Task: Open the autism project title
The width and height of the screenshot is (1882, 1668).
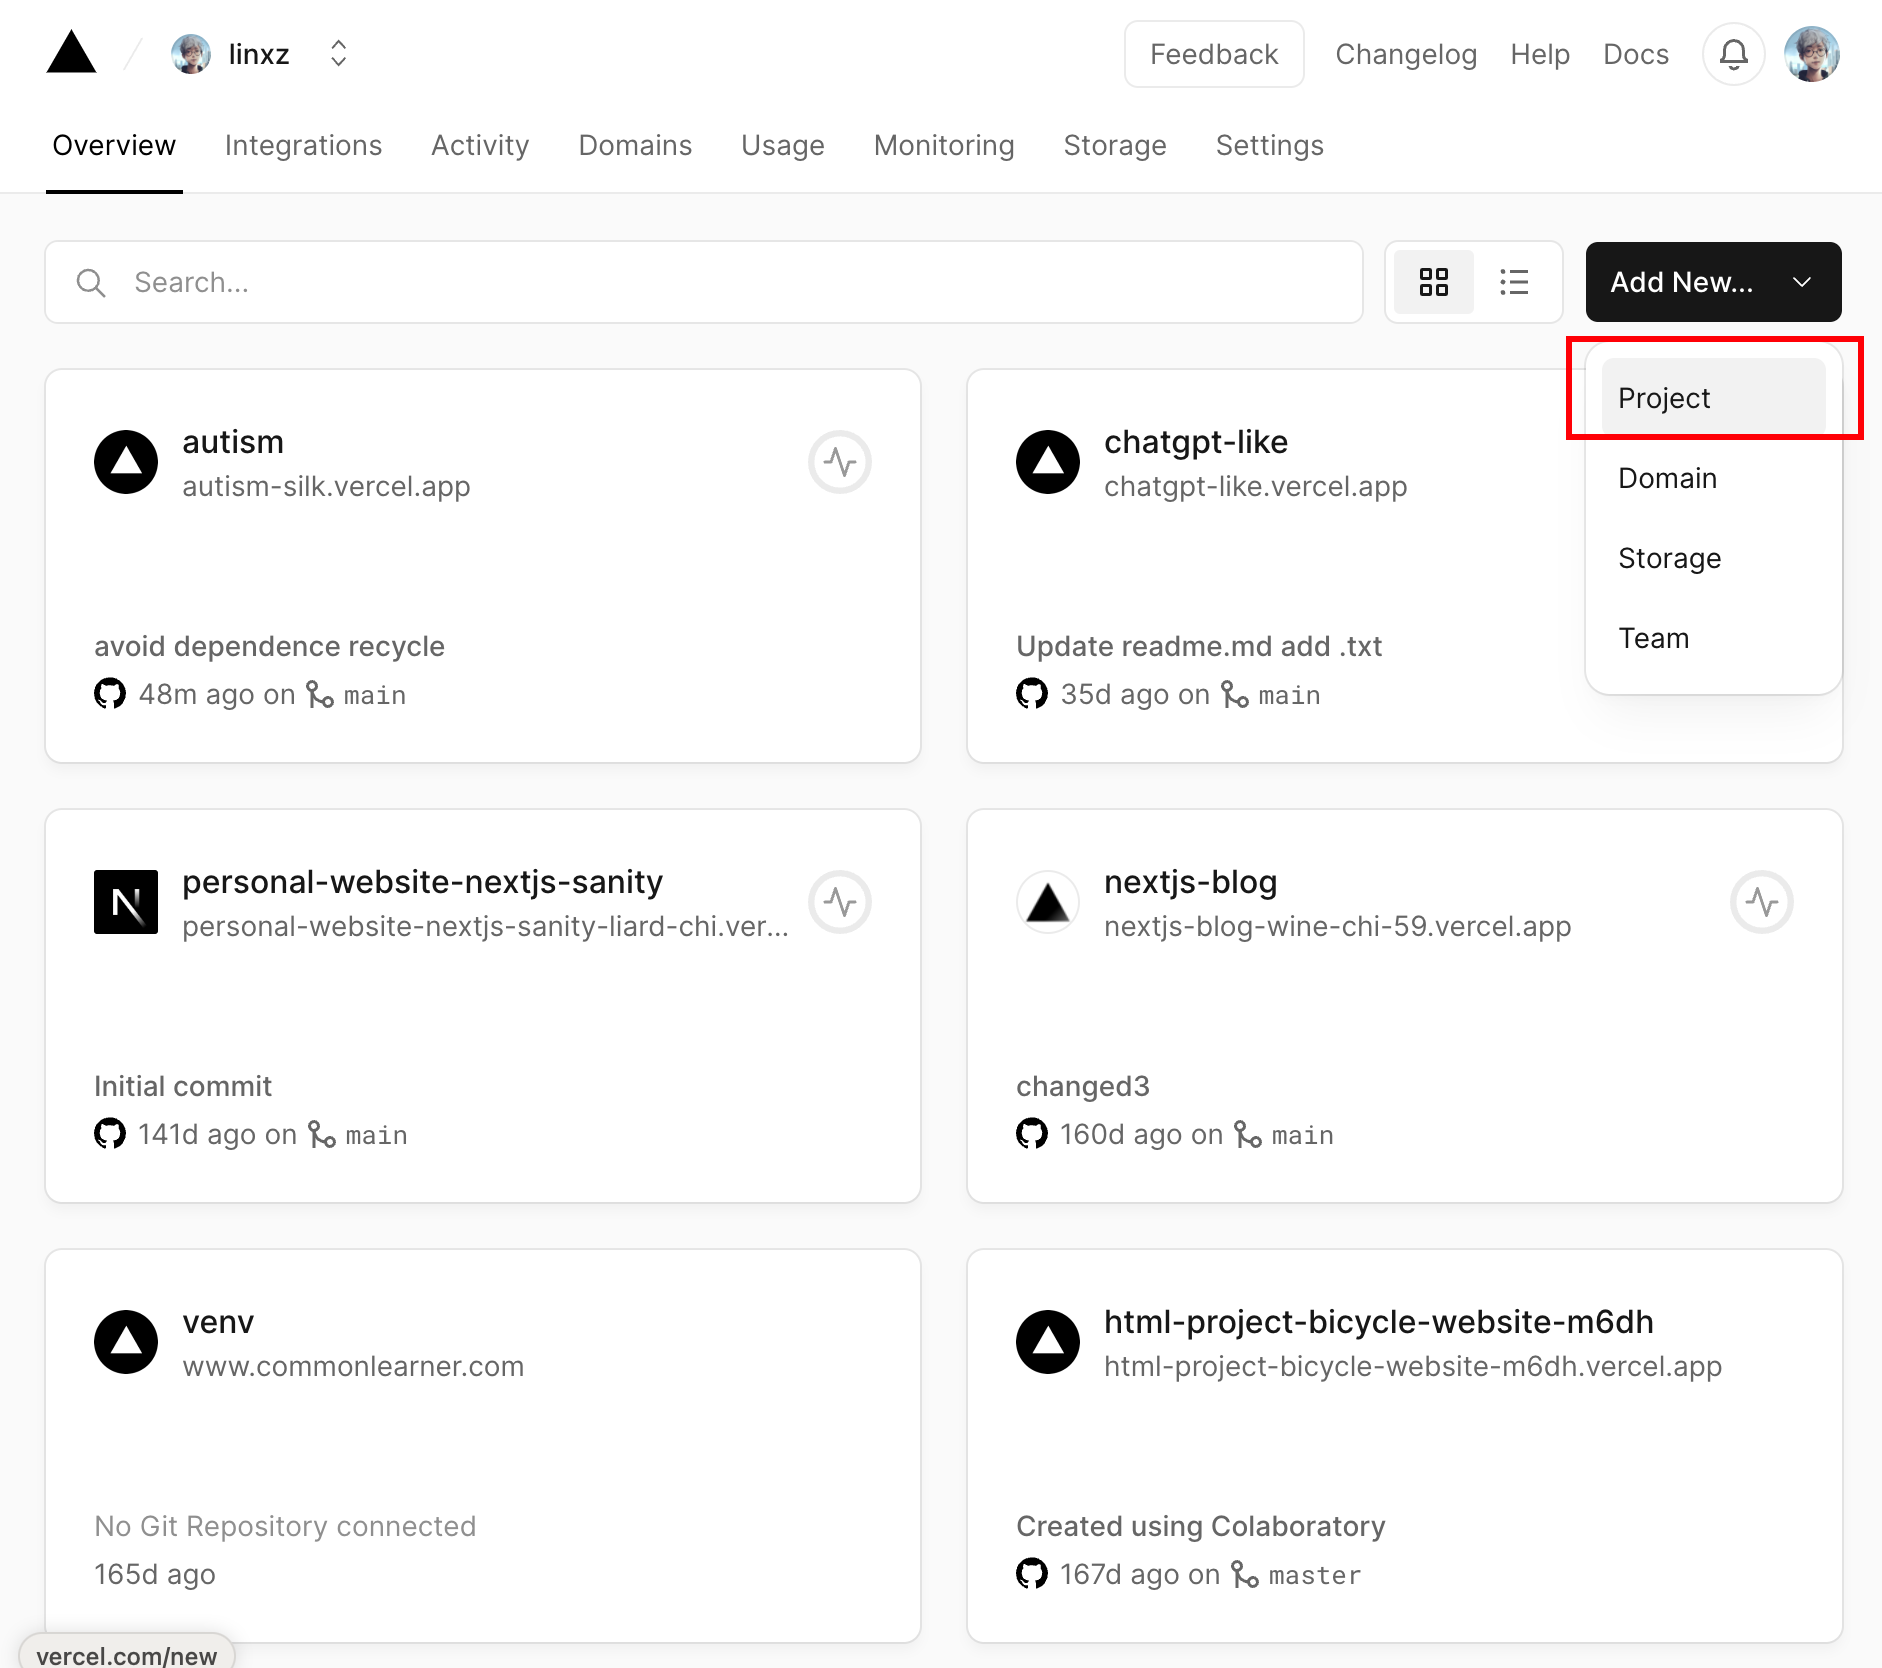Action: point(233,442)
